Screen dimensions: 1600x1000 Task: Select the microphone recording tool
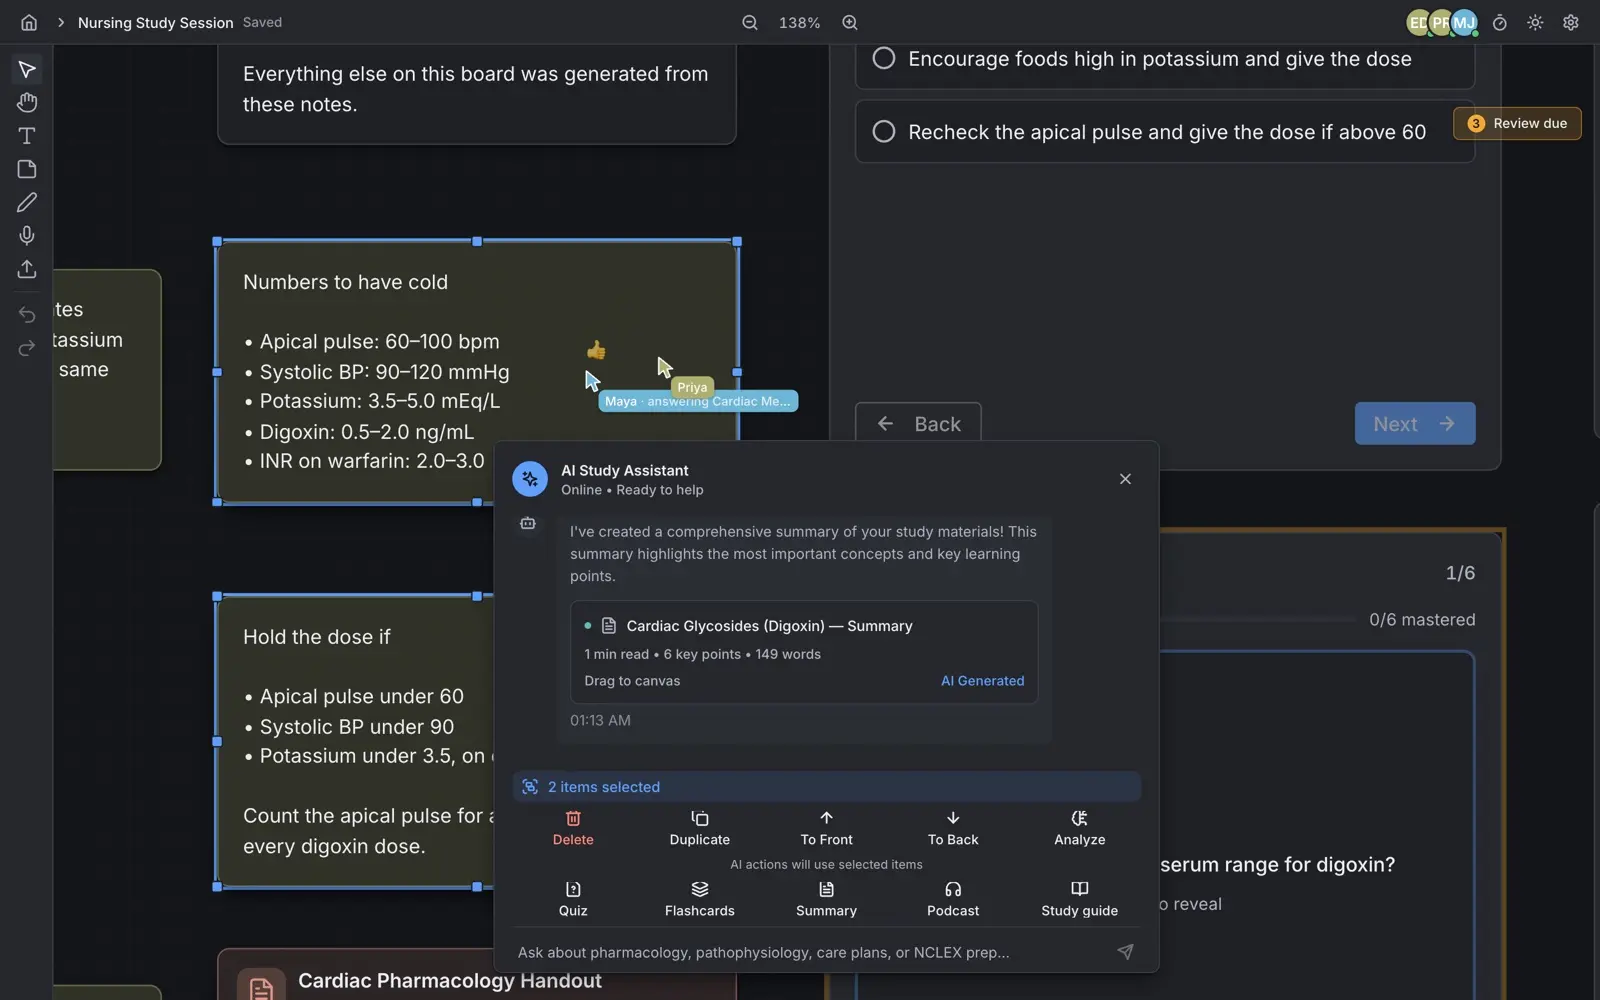[x=27, y=235]
